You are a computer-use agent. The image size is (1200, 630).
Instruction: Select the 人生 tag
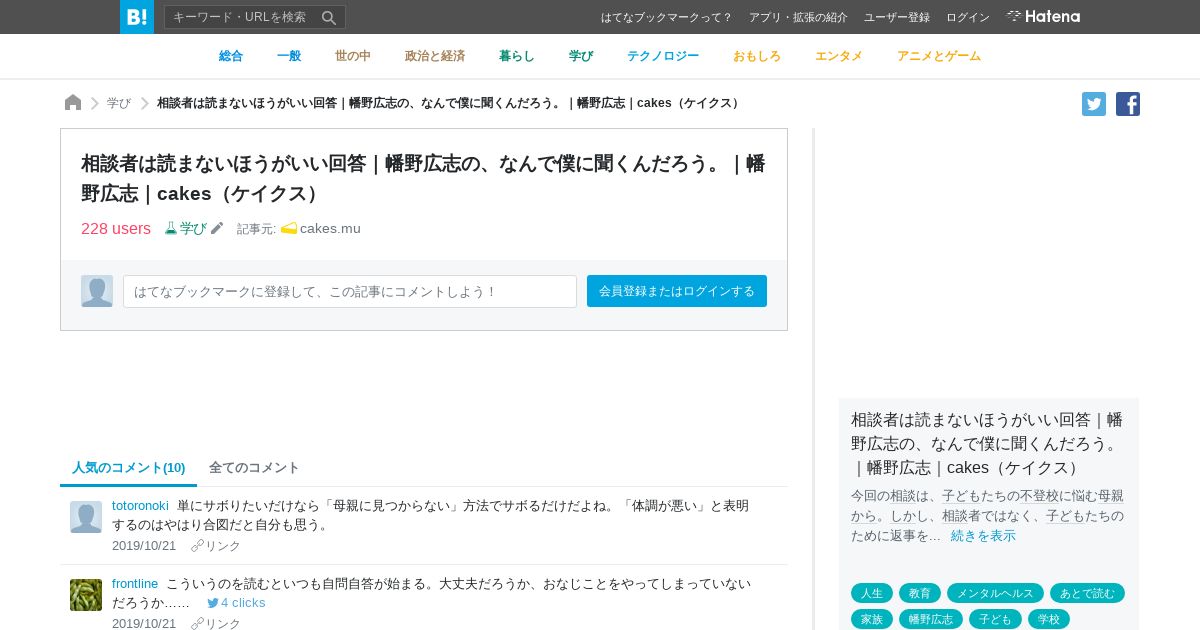pyautogui.click(x=872, y=593)
